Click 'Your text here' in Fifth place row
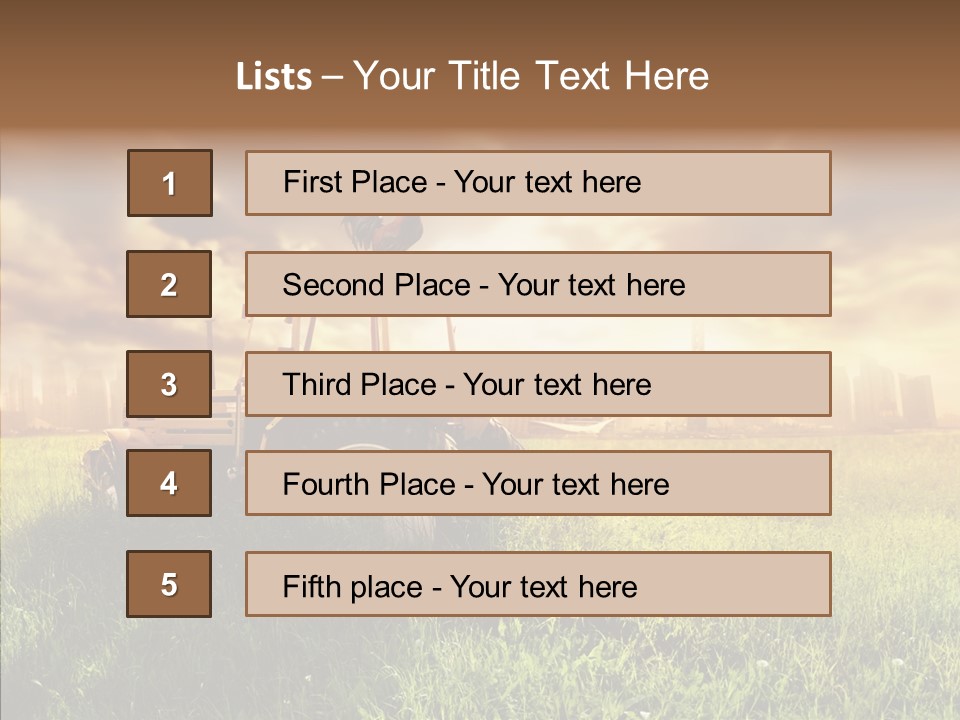Image resolution: width=960 pixels, height=720 pixels. tap(543, 586)
